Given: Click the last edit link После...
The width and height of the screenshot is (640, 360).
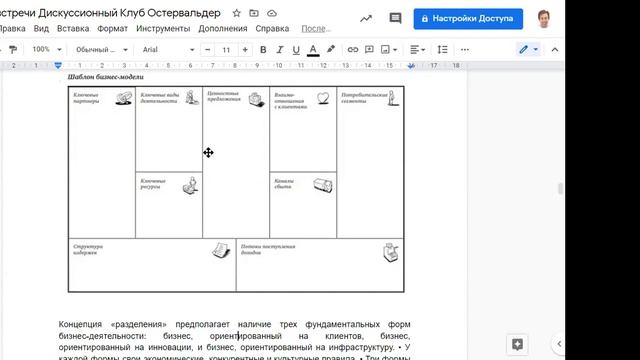Looking at the screenshot, I should (316, 29).
